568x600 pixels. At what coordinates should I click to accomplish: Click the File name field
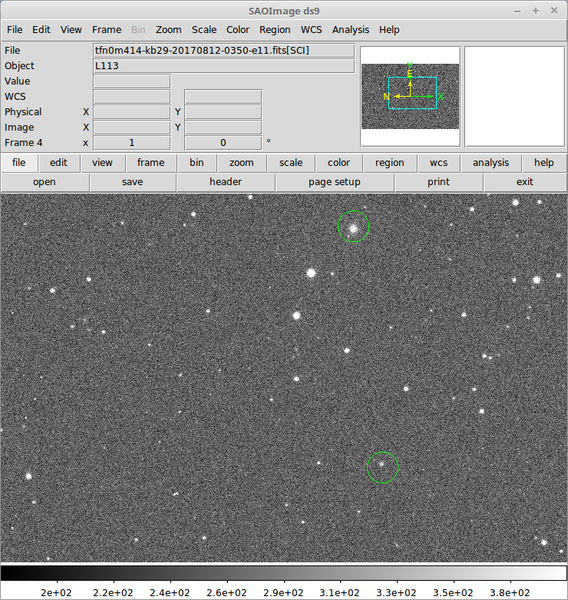point(224,51)
